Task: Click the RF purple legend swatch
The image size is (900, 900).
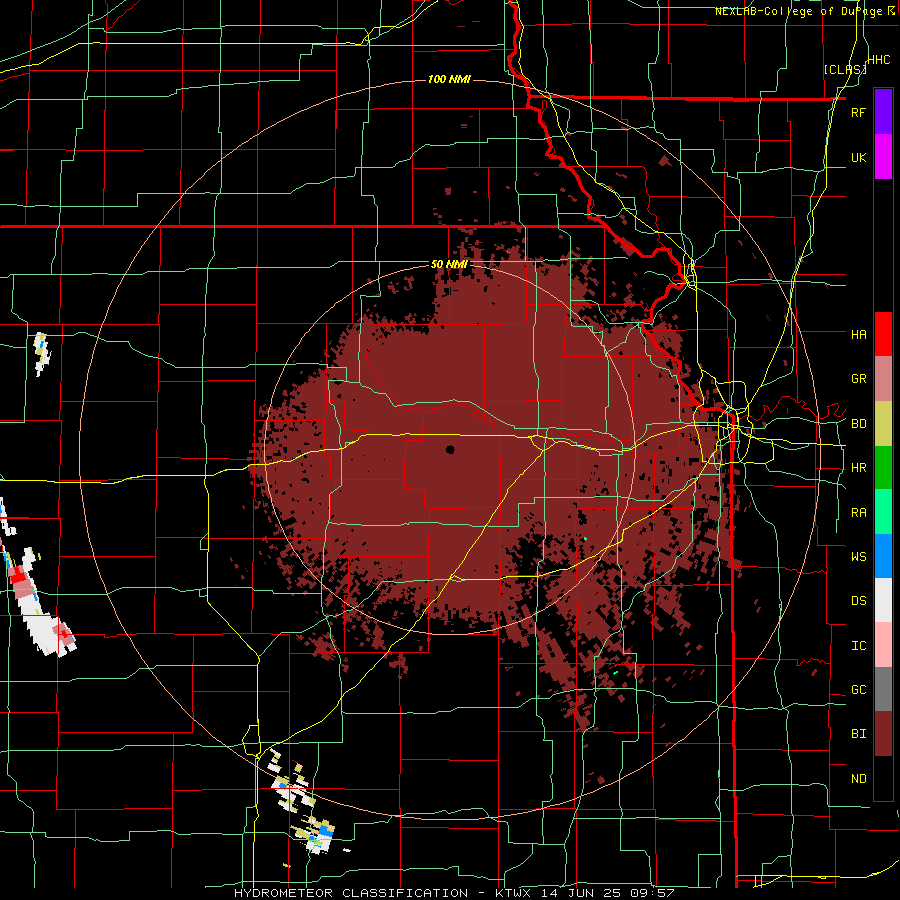Action: (x=883, y=112)
